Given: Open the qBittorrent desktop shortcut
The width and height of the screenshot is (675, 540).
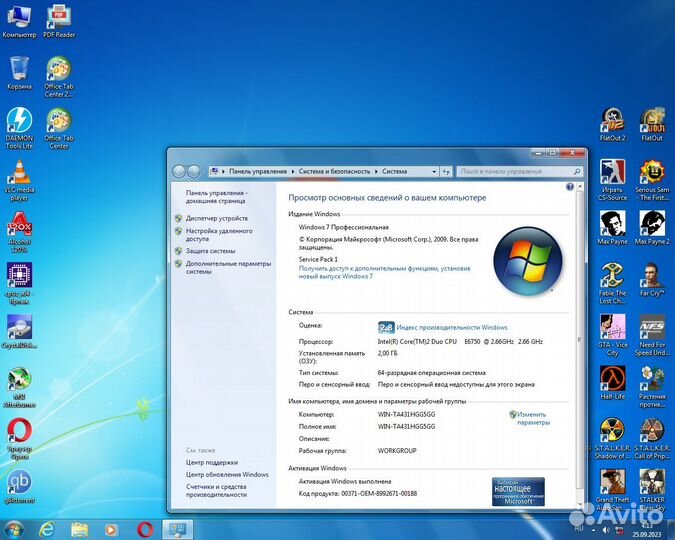Looking at the screenshot, I should [19, 483].
